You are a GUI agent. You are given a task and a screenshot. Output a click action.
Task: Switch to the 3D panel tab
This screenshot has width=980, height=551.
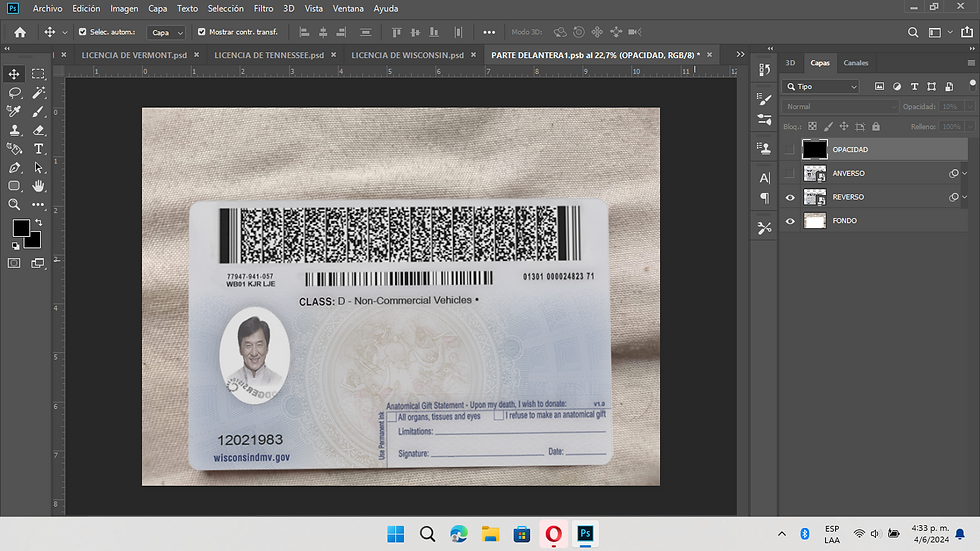coord(790,62)
